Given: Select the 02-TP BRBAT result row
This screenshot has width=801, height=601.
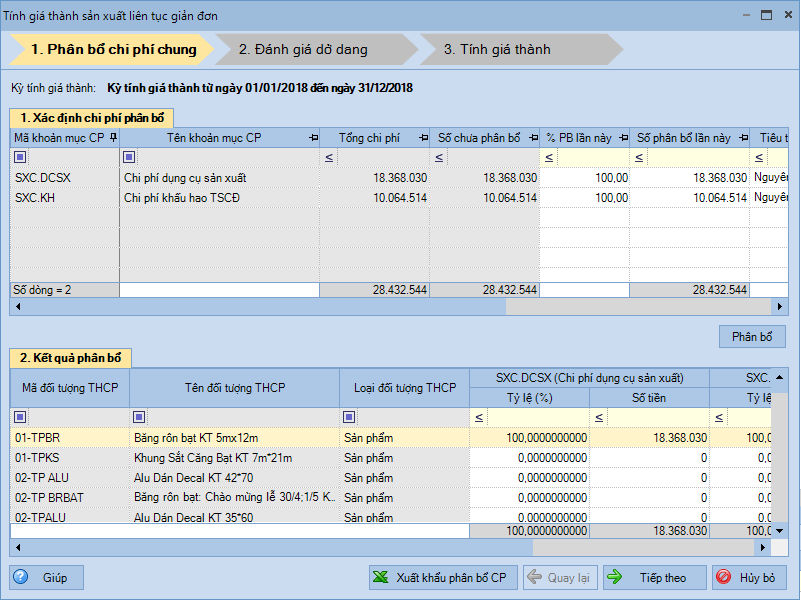Looking at the screenshot, I should click(x=391, y=498).
